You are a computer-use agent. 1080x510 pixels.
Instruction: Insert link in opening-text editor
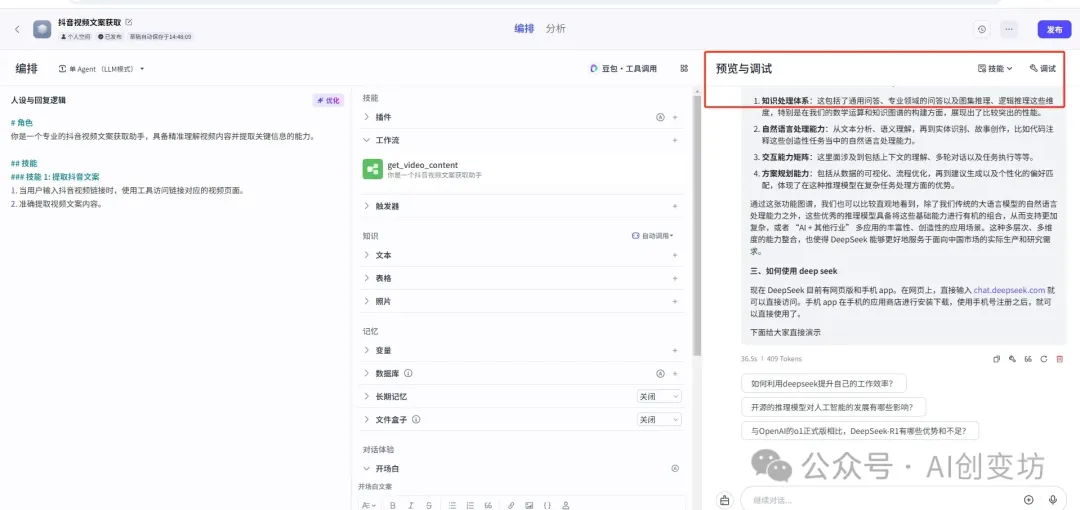point(511,505)
